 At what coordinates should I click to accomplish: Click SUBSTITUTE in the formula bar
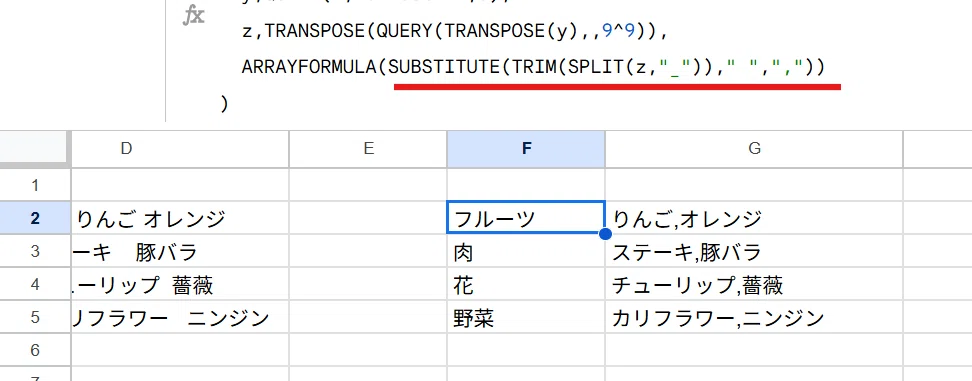[x=443, y=67]
